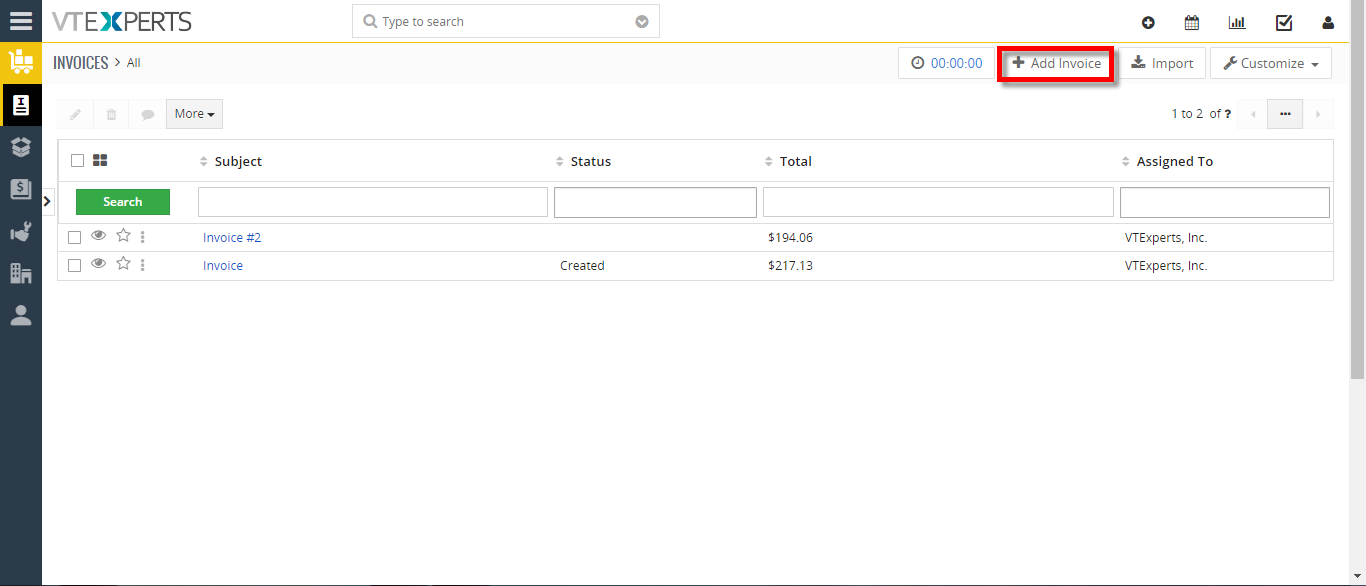
Task: Tick the checkbox for Invoice #2
Action: click(74, 238)
